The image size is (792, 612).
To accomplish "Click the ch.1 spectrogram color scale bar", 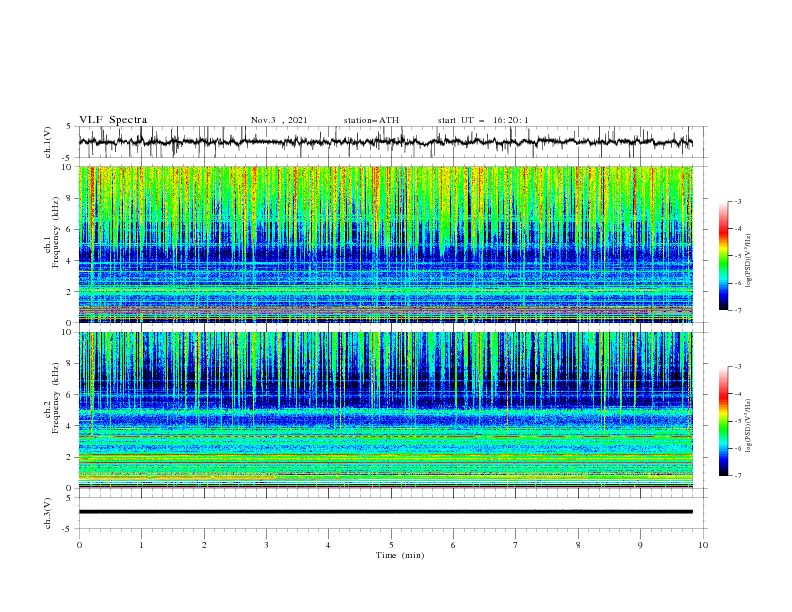I will coord(723,256).
